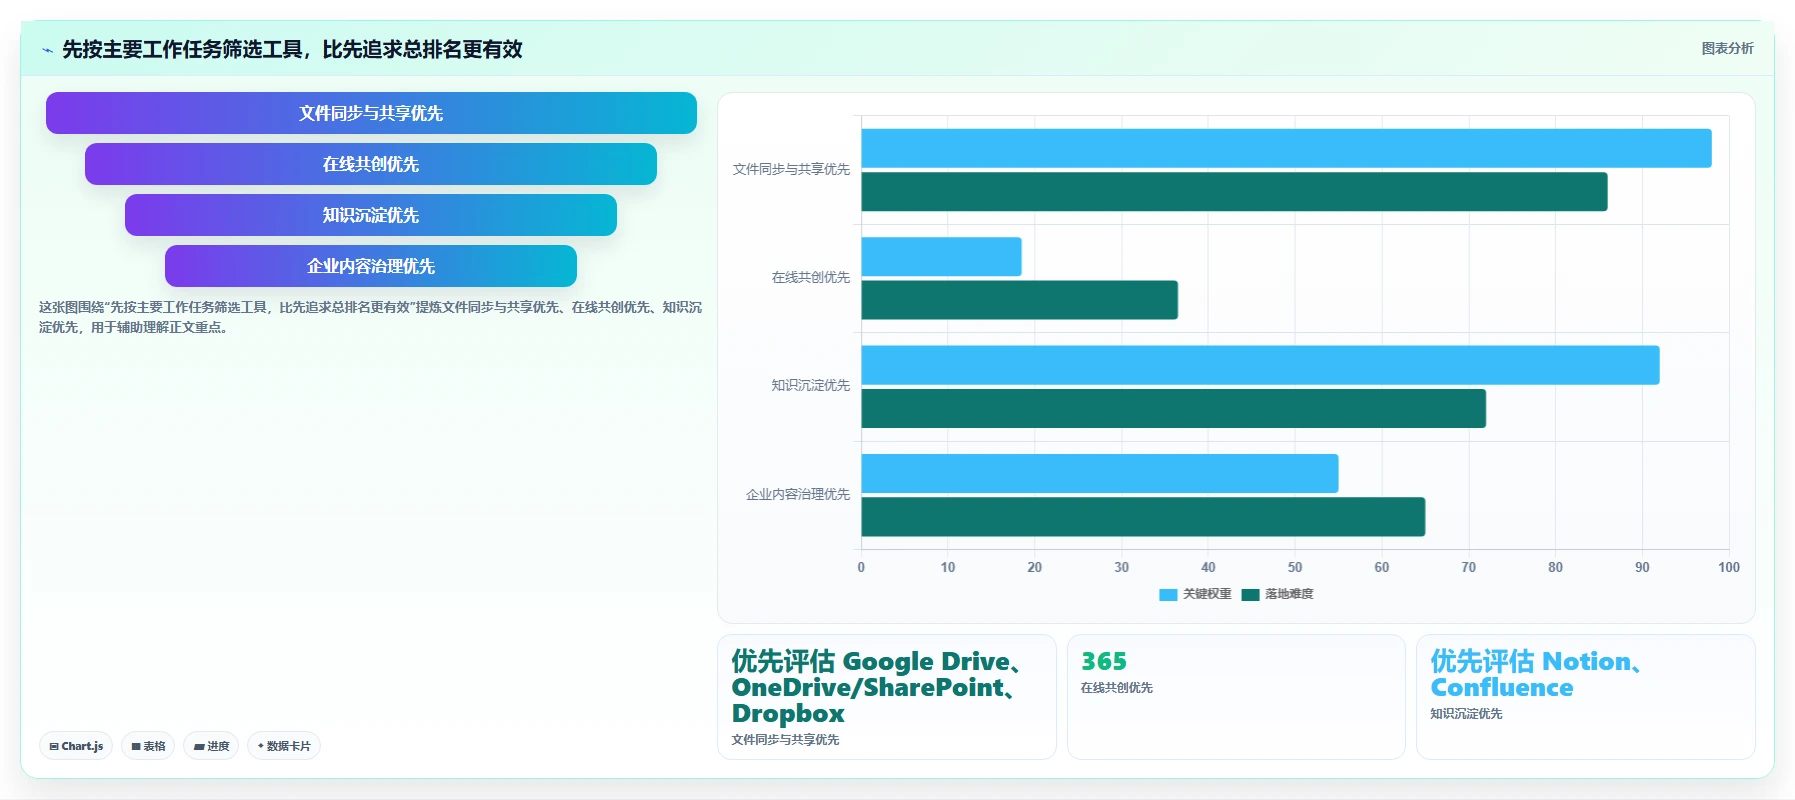Open the Notion, Confluence data card

tap(1585, 697)
